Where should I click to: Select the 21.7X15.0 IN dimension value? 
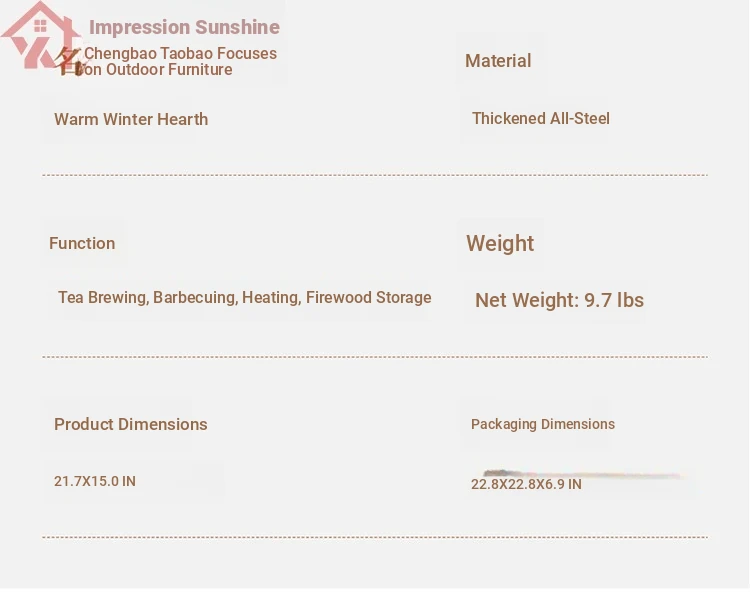[95, 481]
